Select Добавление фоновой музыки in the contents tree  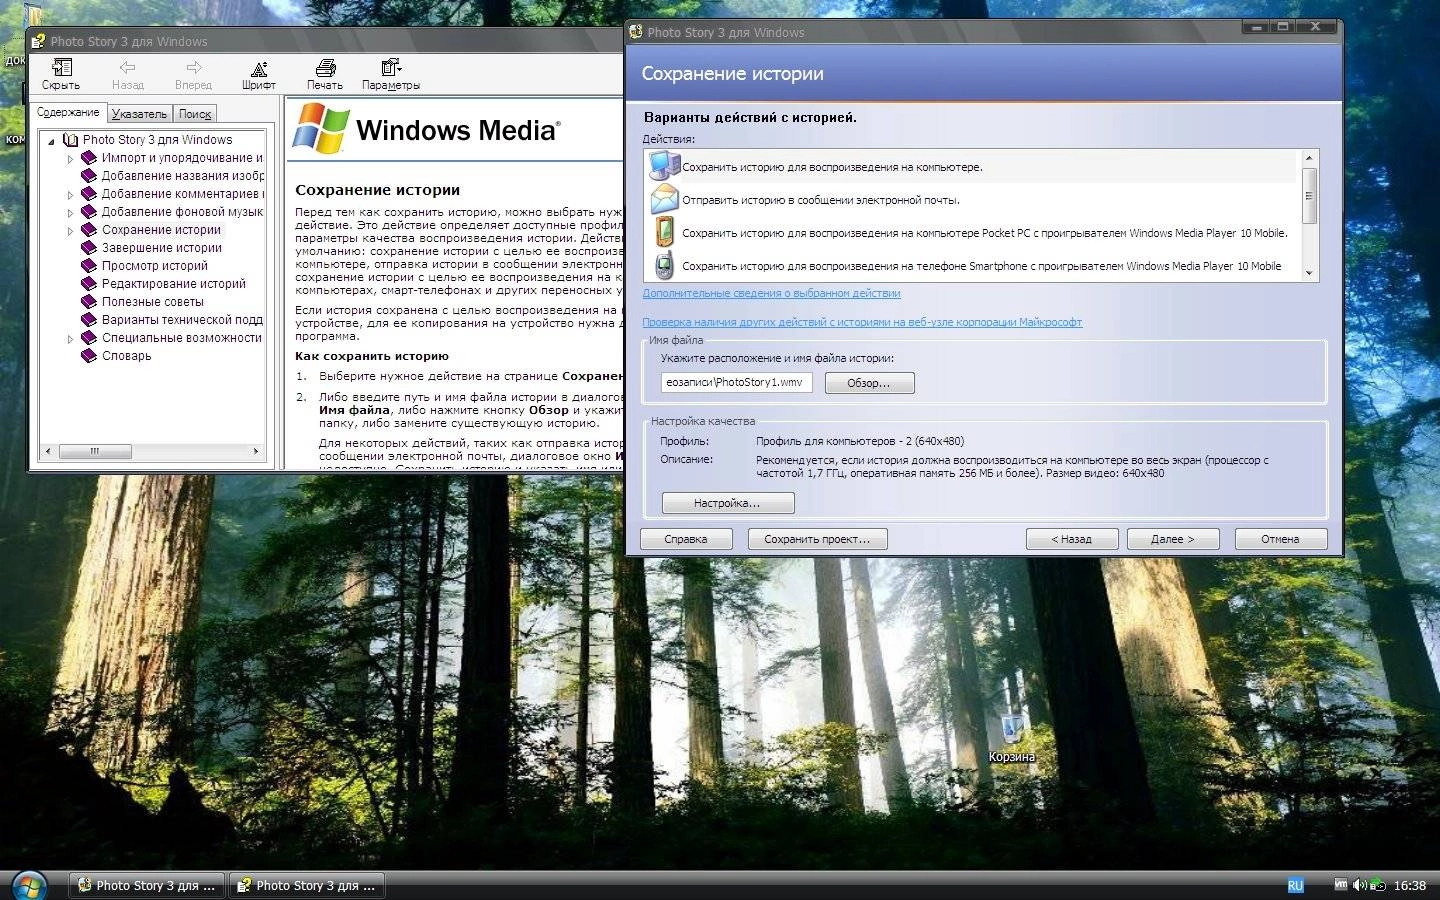pyautogui.click(x=181, y=212)
